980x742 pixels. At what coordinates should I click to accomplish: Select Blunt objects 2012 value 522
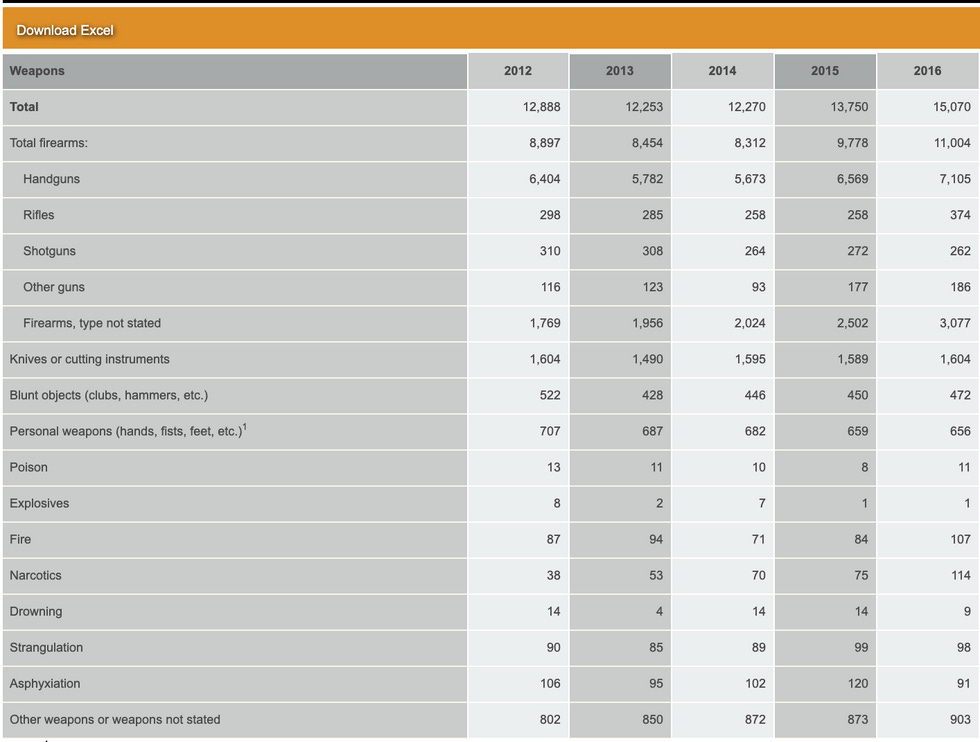tap(550, 396)
